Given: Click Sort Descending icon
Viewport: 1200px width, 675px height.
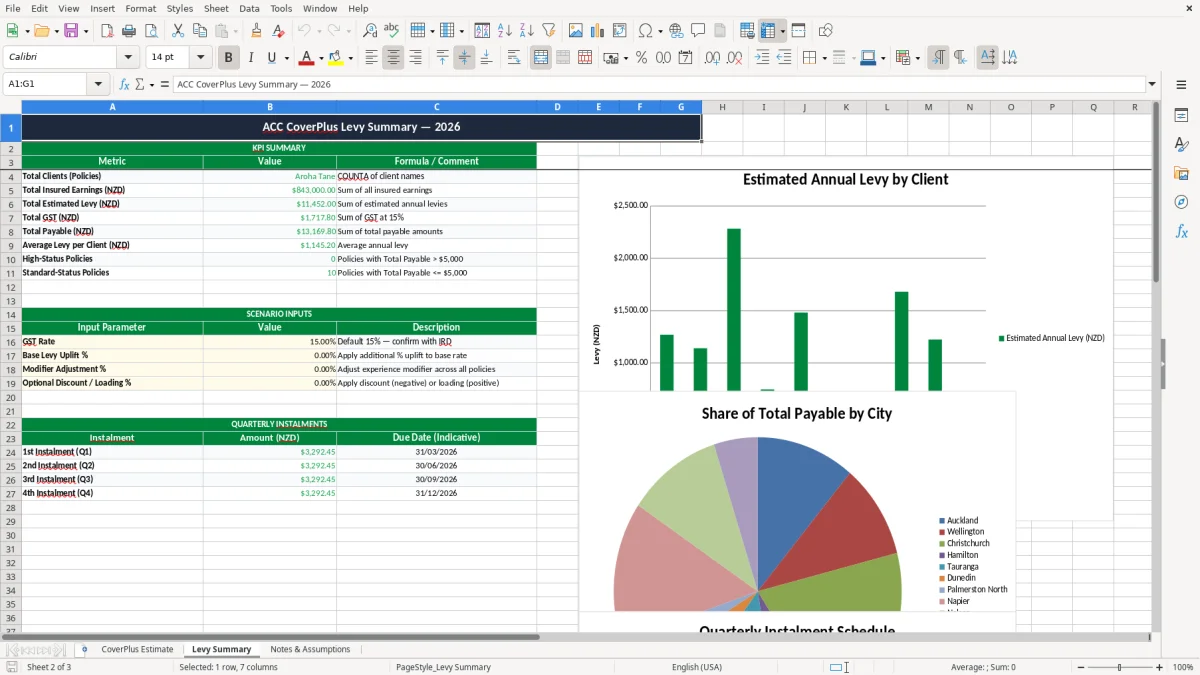Looking at the screenshot, I should point(527,31).
